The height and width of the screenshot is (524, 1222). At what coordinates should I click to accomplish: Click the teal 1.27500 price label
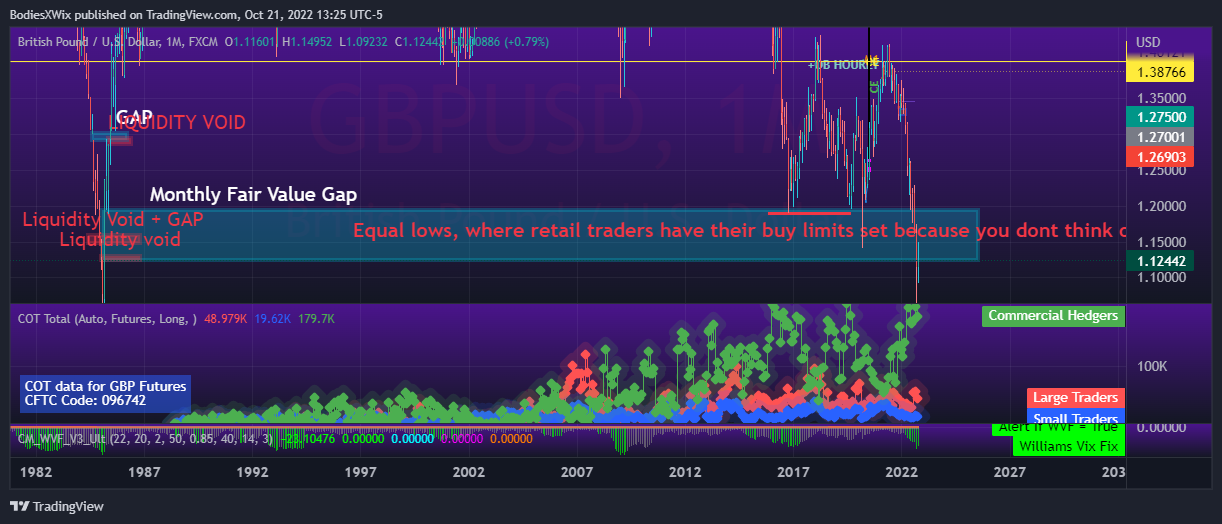coord(1161,117)
